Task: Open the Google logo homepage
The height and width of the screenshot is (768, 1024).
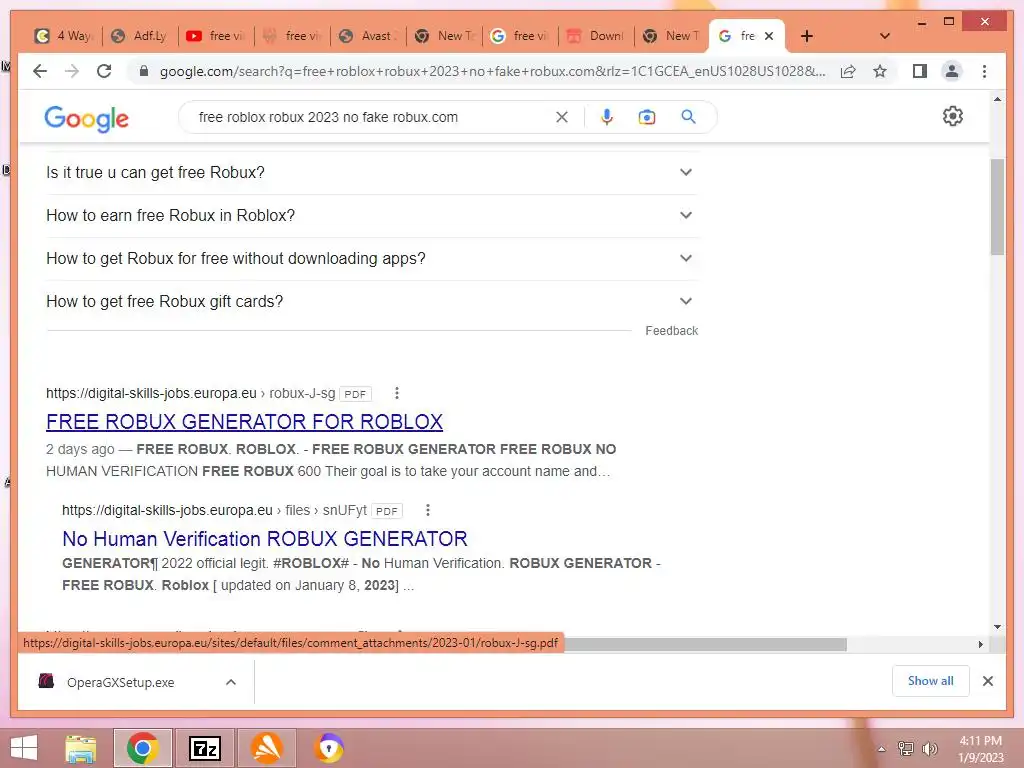Action: (x=86, y=119)
